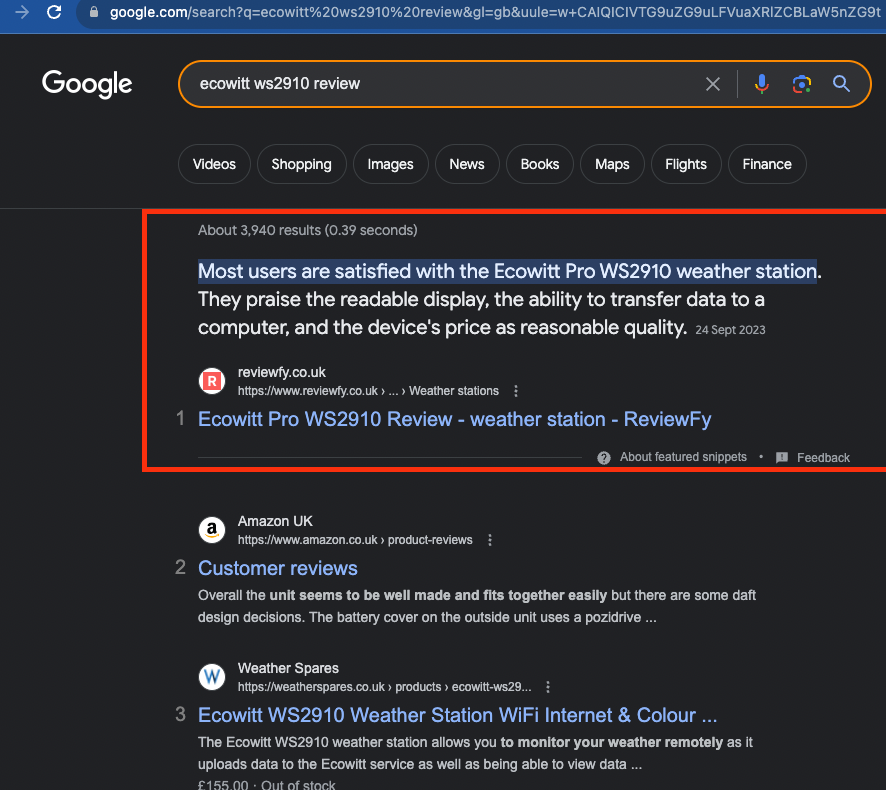Reload the page using browser refresh icon
Viewport: 886px width, 790px height.
54,12
